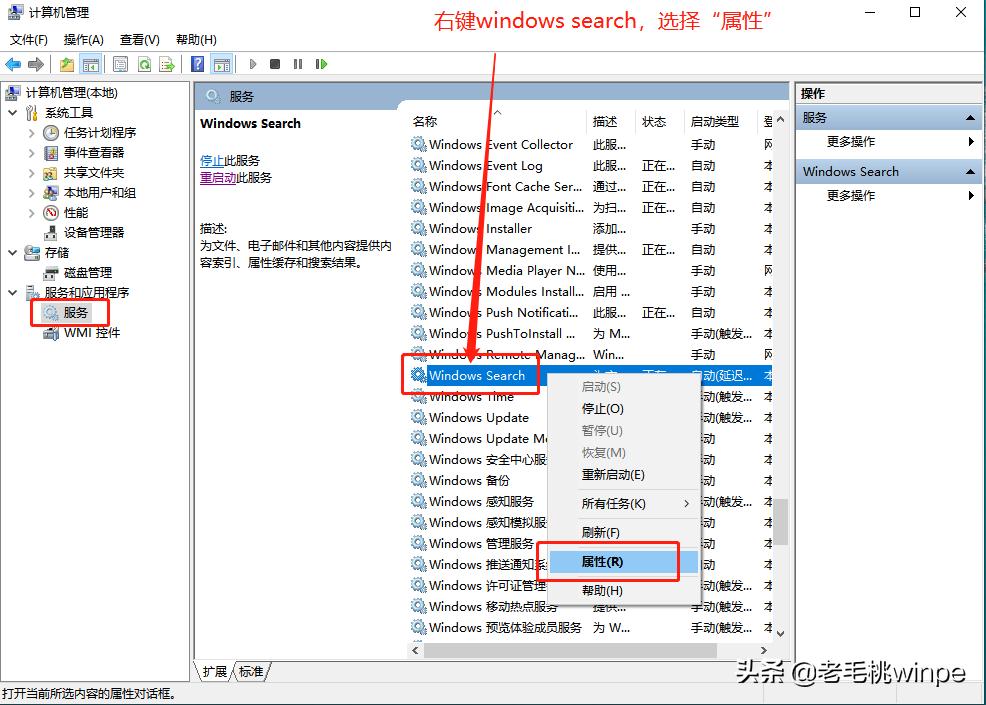Click the refresh icon on the toolbar
This screenshot has width=986, height=705.
(x=146, y=63)
